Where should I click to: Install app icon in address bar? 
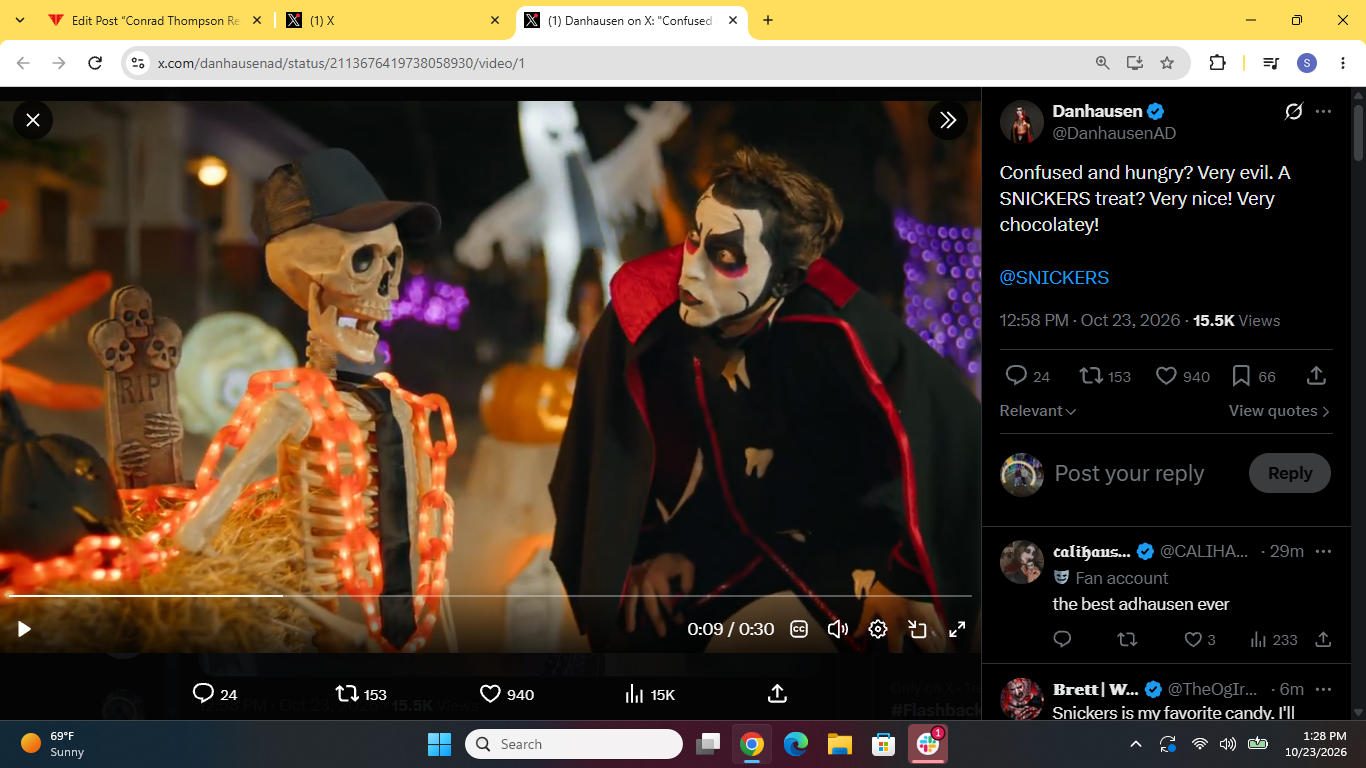click(1134, 63)
